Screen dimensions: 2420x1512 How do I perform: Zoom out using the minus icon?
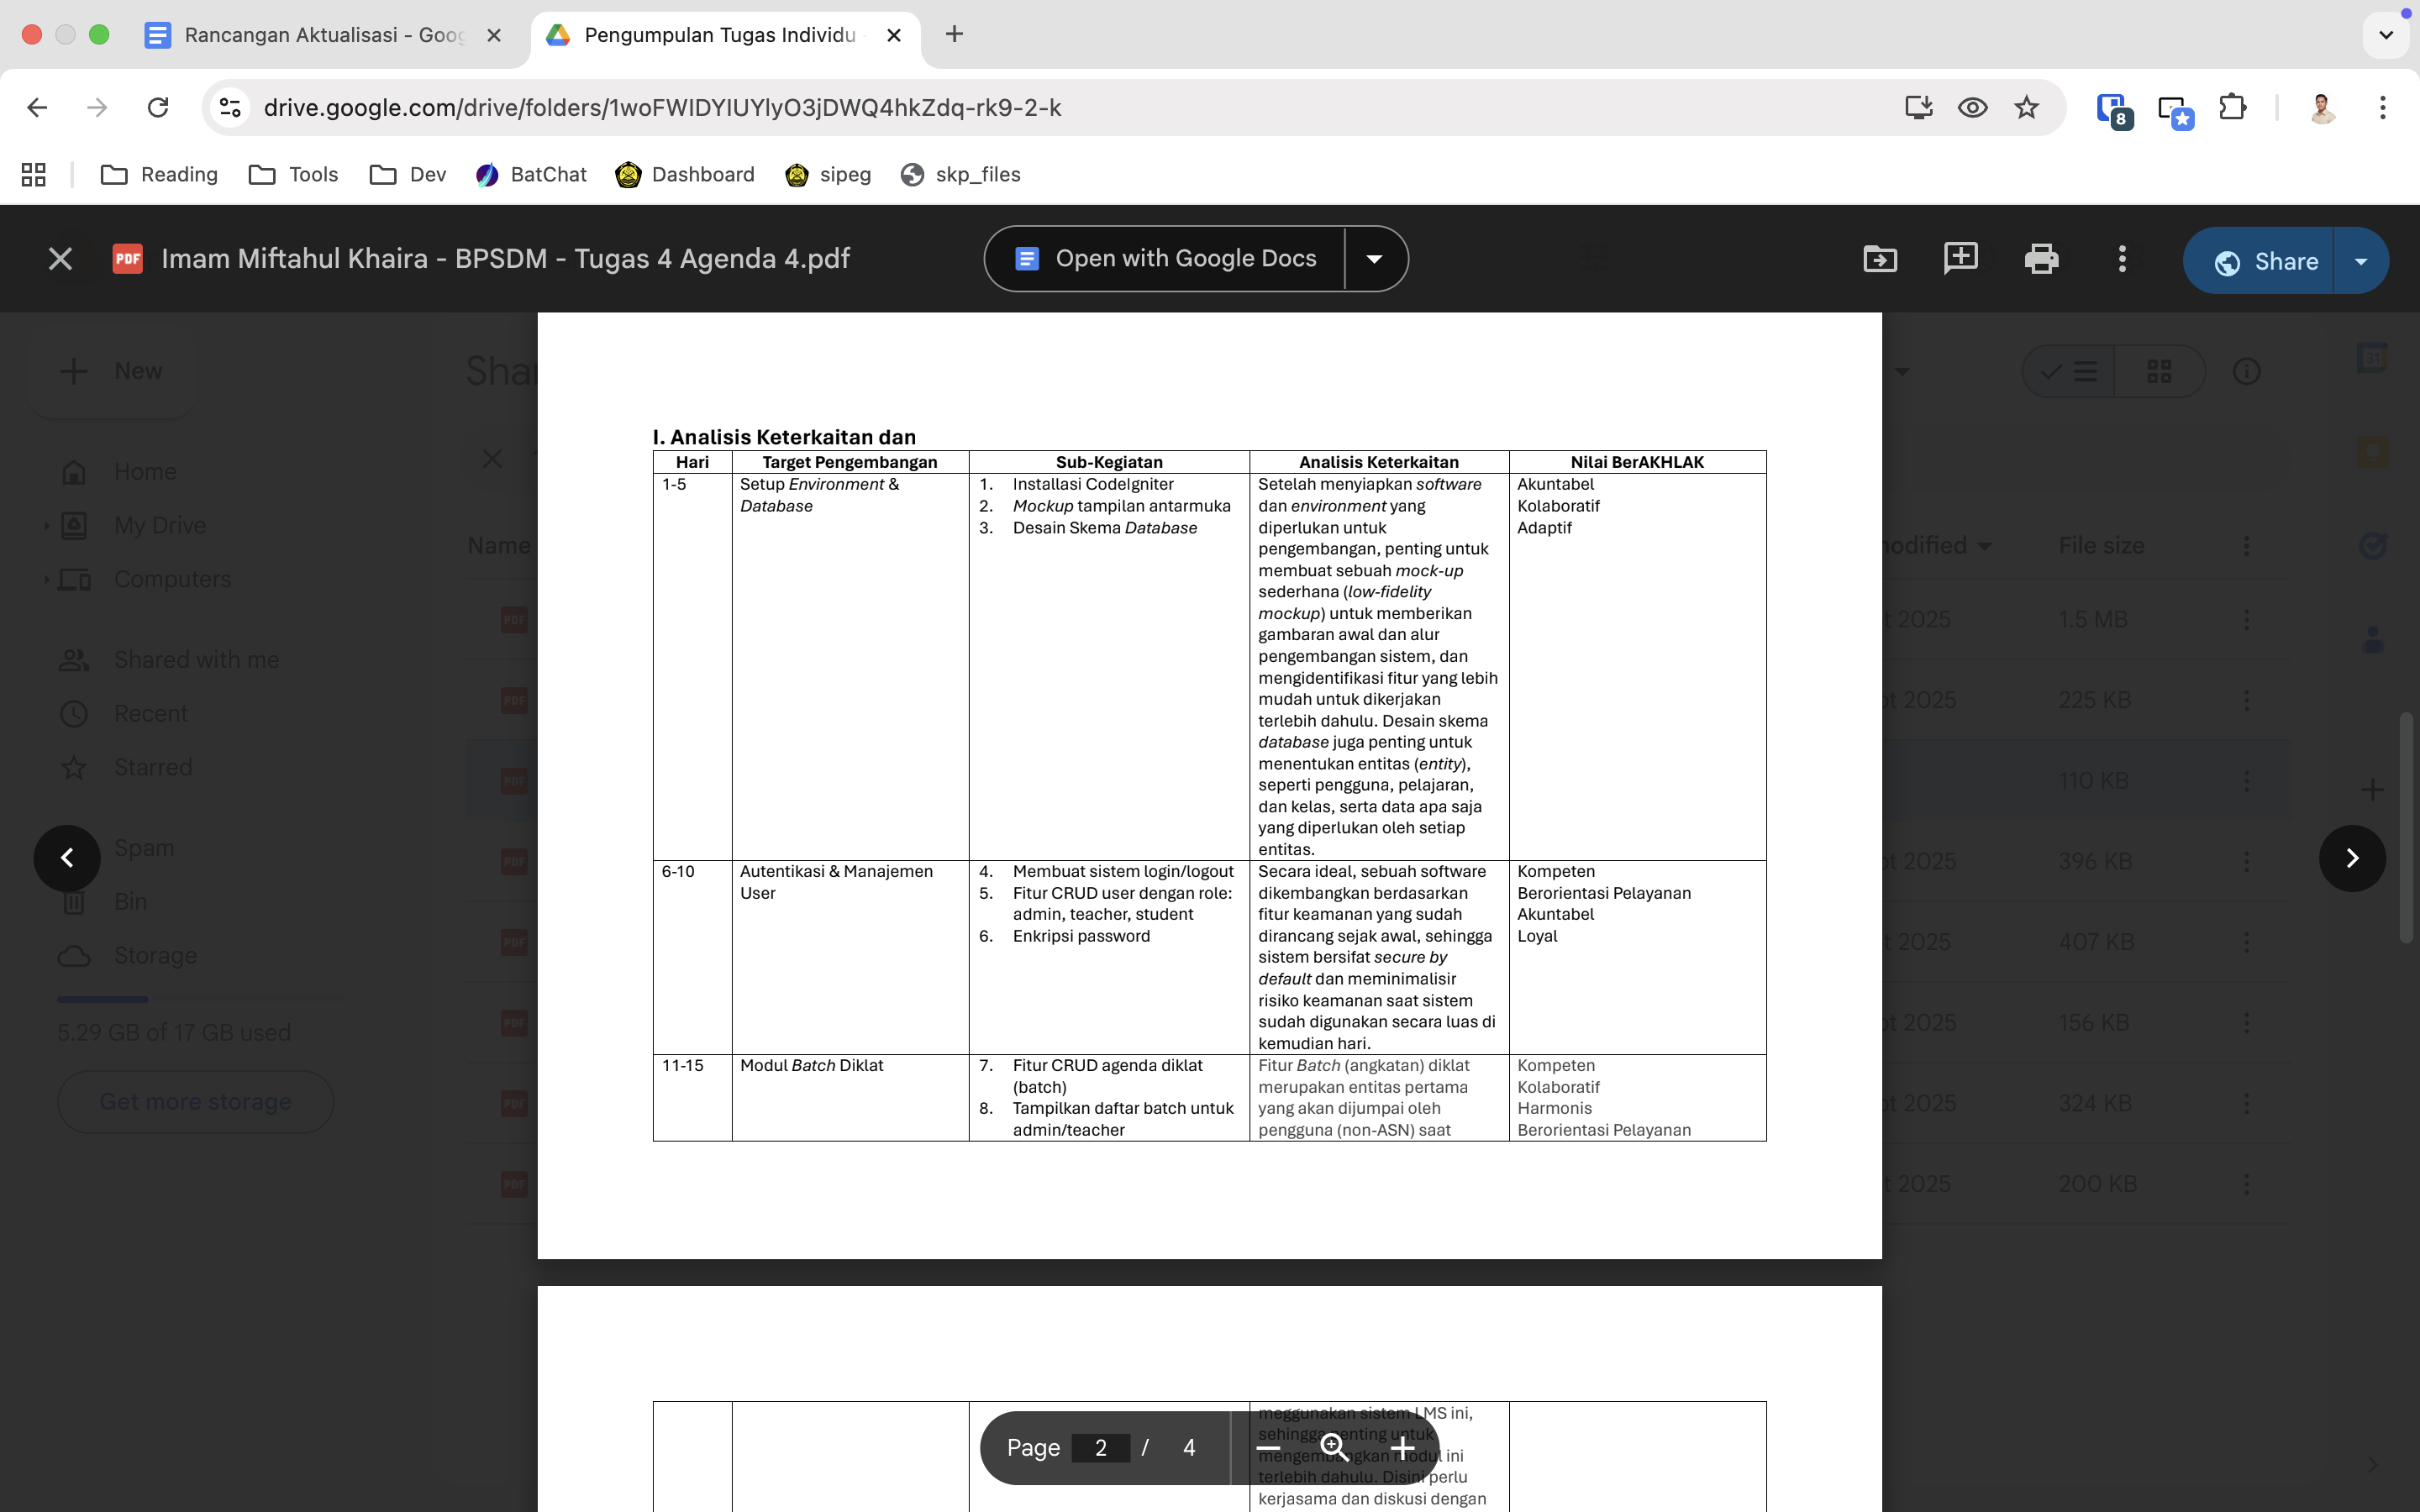(1268, 1447)
